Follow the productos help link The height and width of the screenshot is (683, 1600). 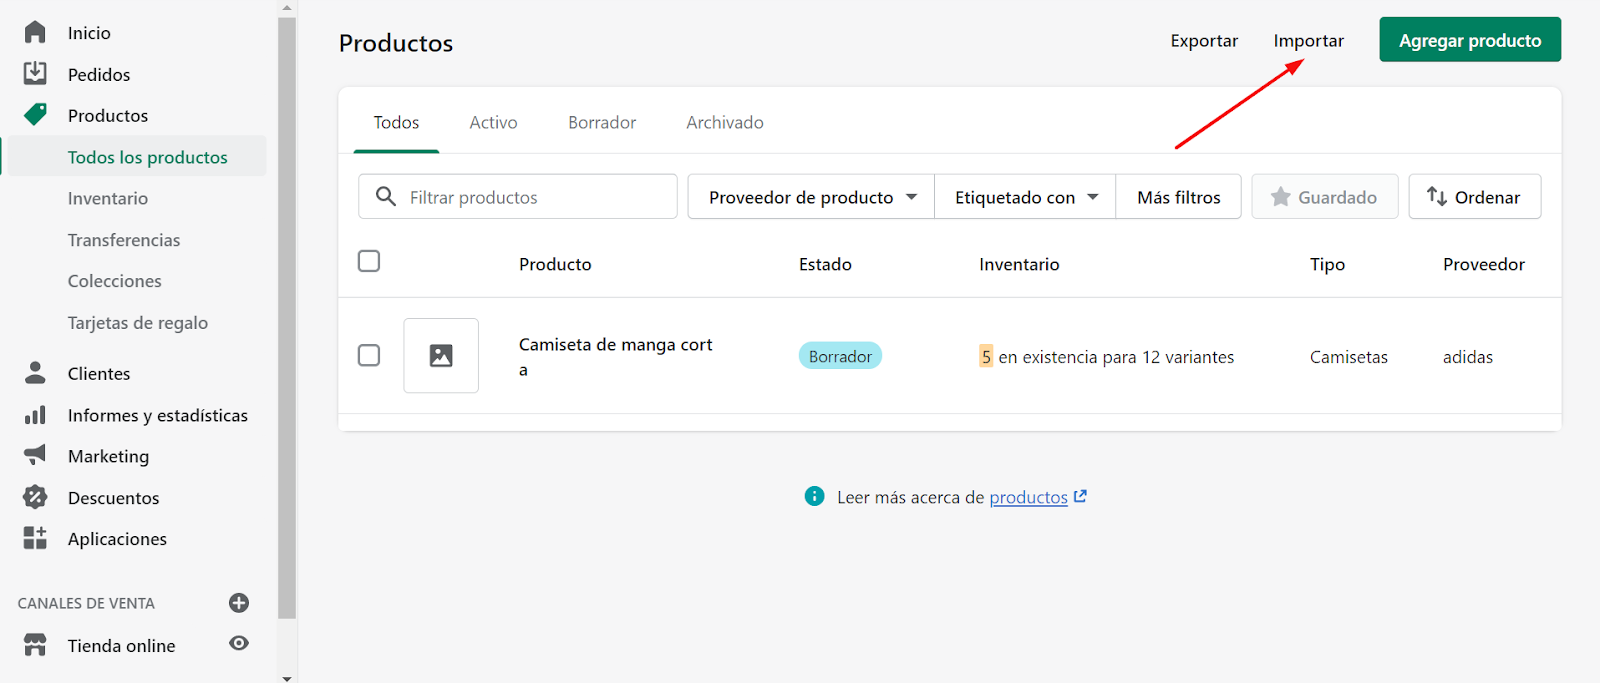1029,497
